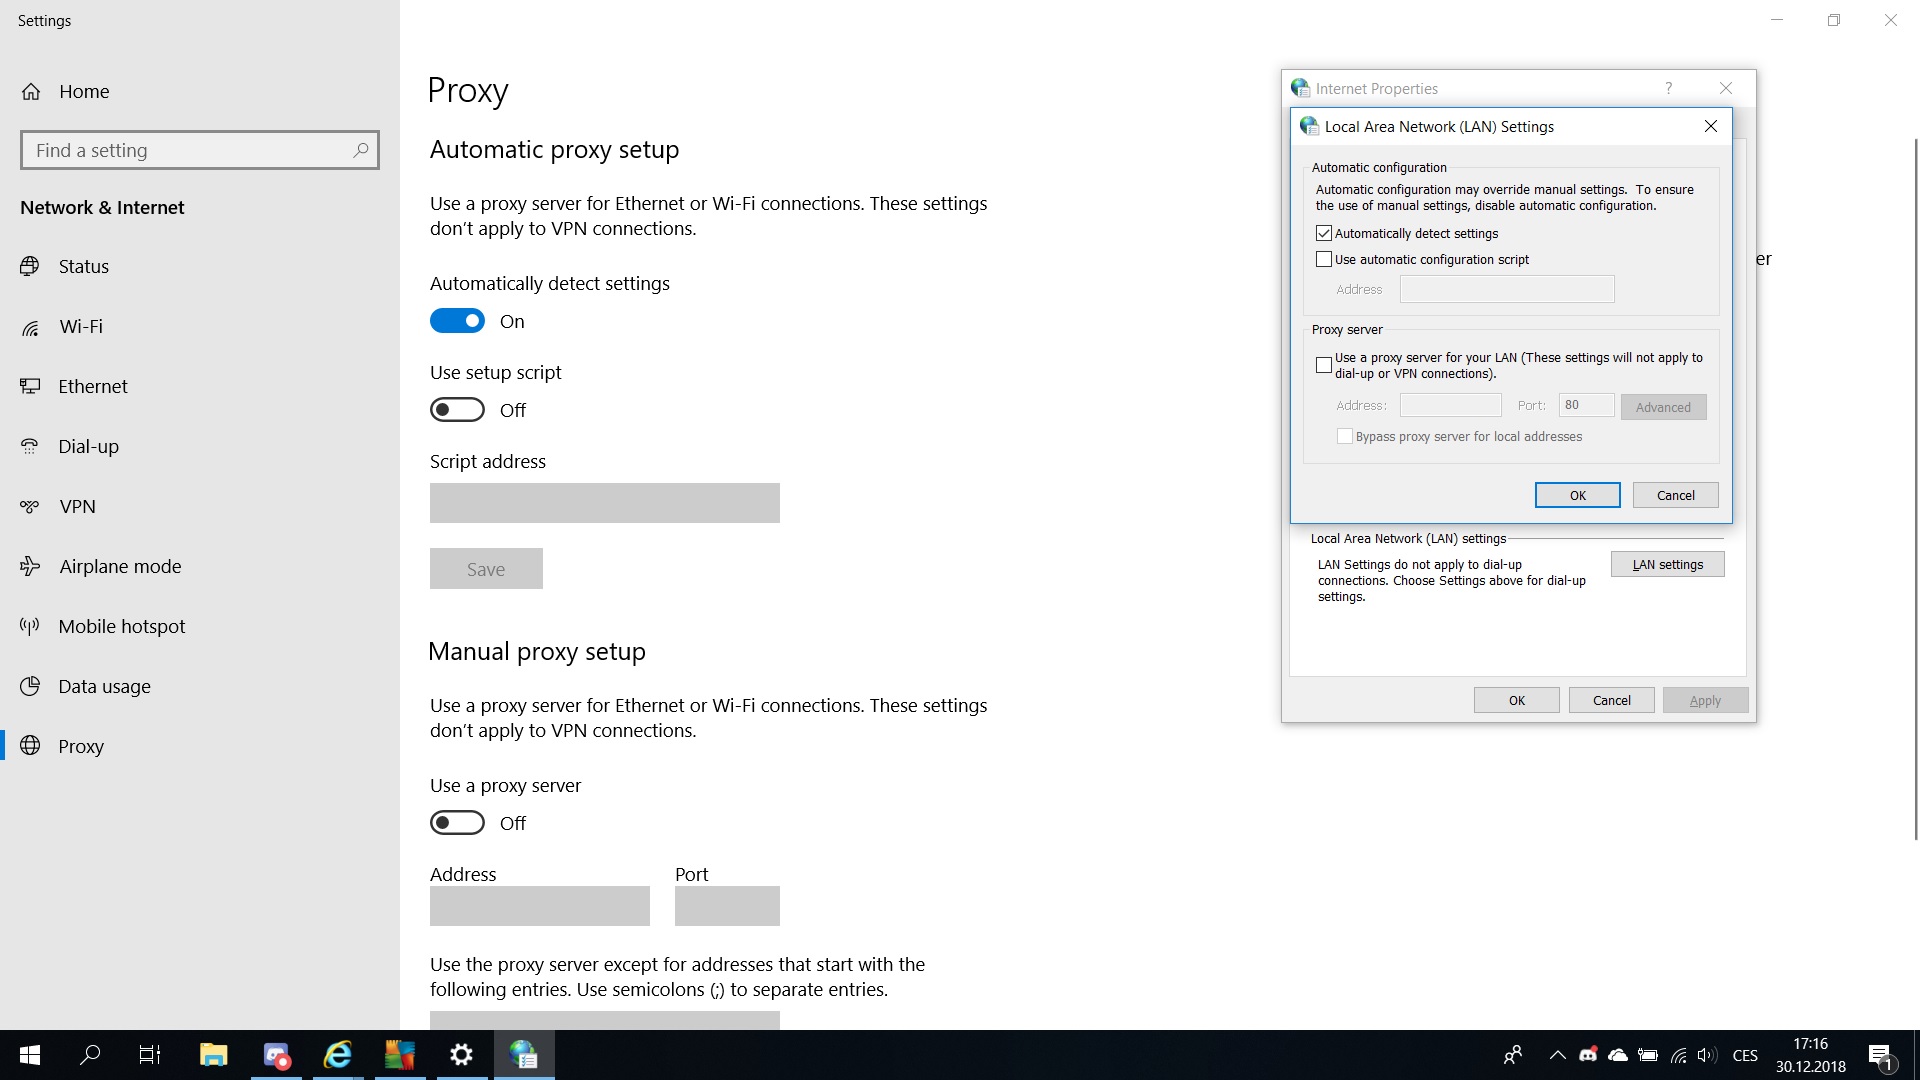The image size is (1920, 1080).
Task: Click the search magnifier in Find a setting
Action: (361, 150)
